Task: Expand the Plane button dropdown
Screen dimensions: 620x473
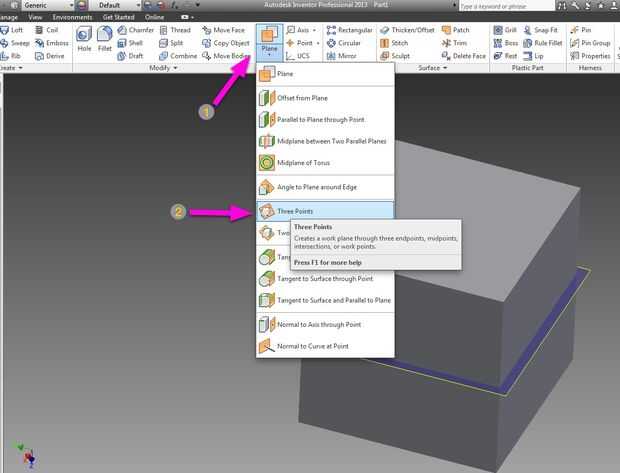Action: pyautogui.click(x=269, y=51)
